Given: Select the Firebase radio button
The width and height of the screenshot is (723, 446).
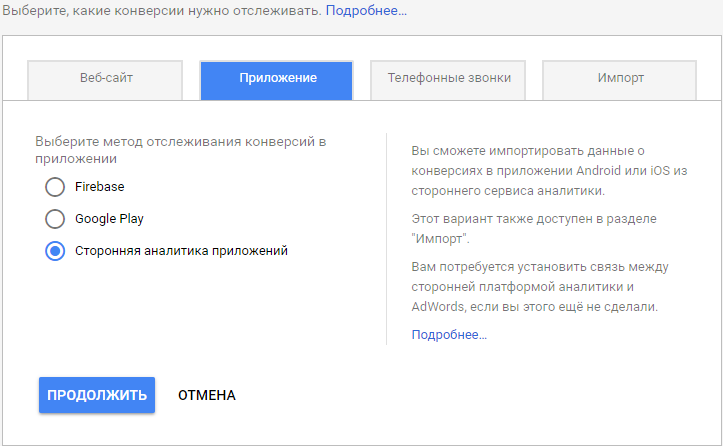Looking at the screenshot, I should tap(55, 187).
